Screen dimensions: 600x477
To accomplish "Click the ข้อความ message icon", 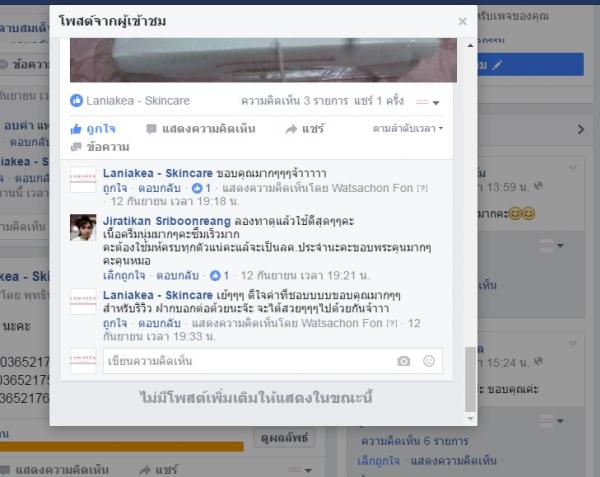I will [x=76, y=147].
